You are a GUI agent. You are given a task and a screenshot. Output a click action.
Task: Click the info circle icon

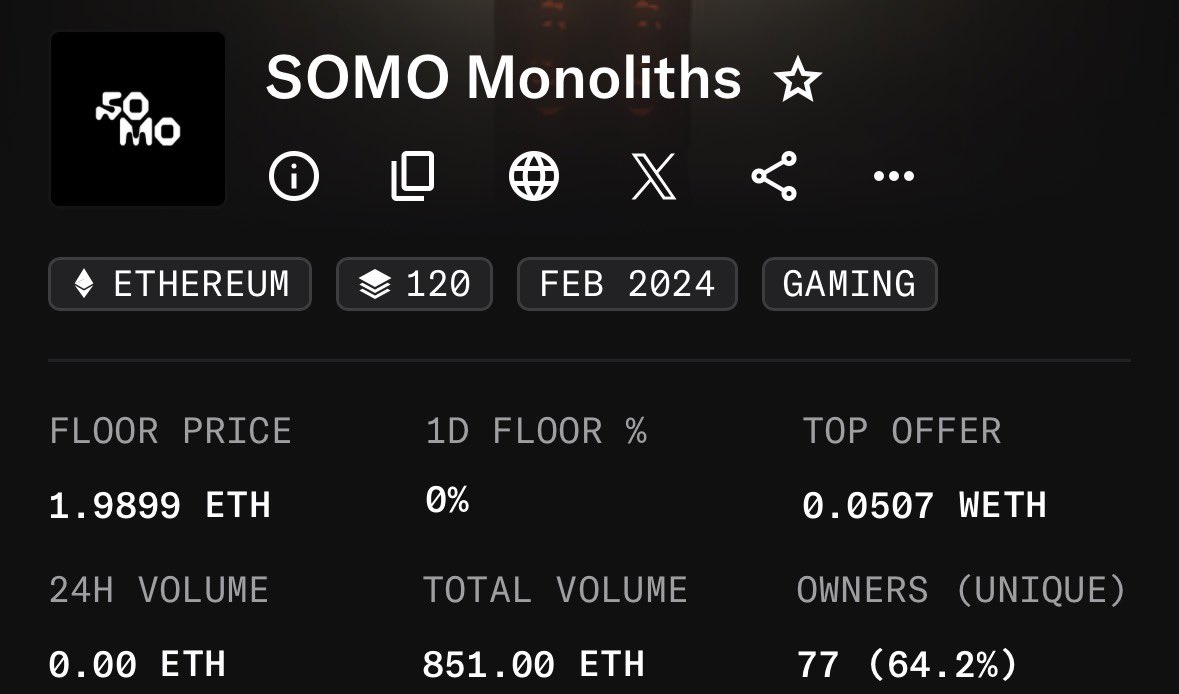click(294, 177)
